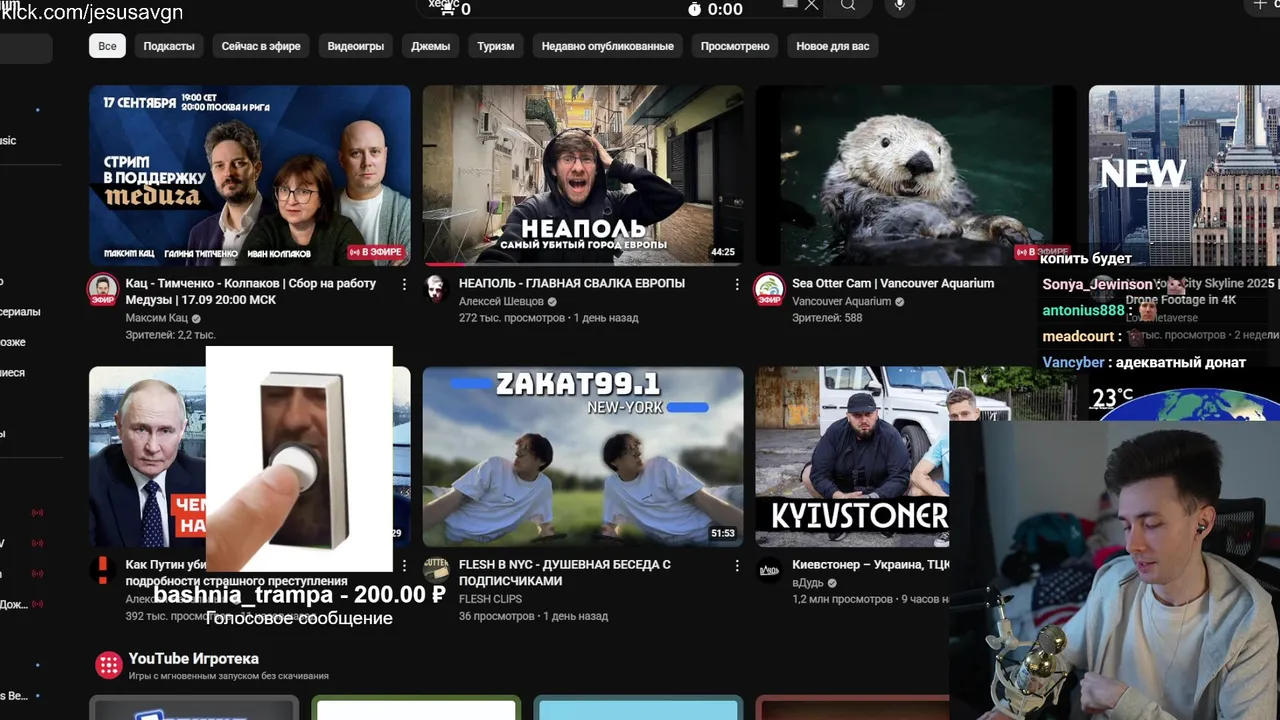Open title 'Sea Otter Cam | Vancouver Aquarium'
The width and height of the screenshot is (1280, 720).
pyautogui.click(x=893, y=283)
